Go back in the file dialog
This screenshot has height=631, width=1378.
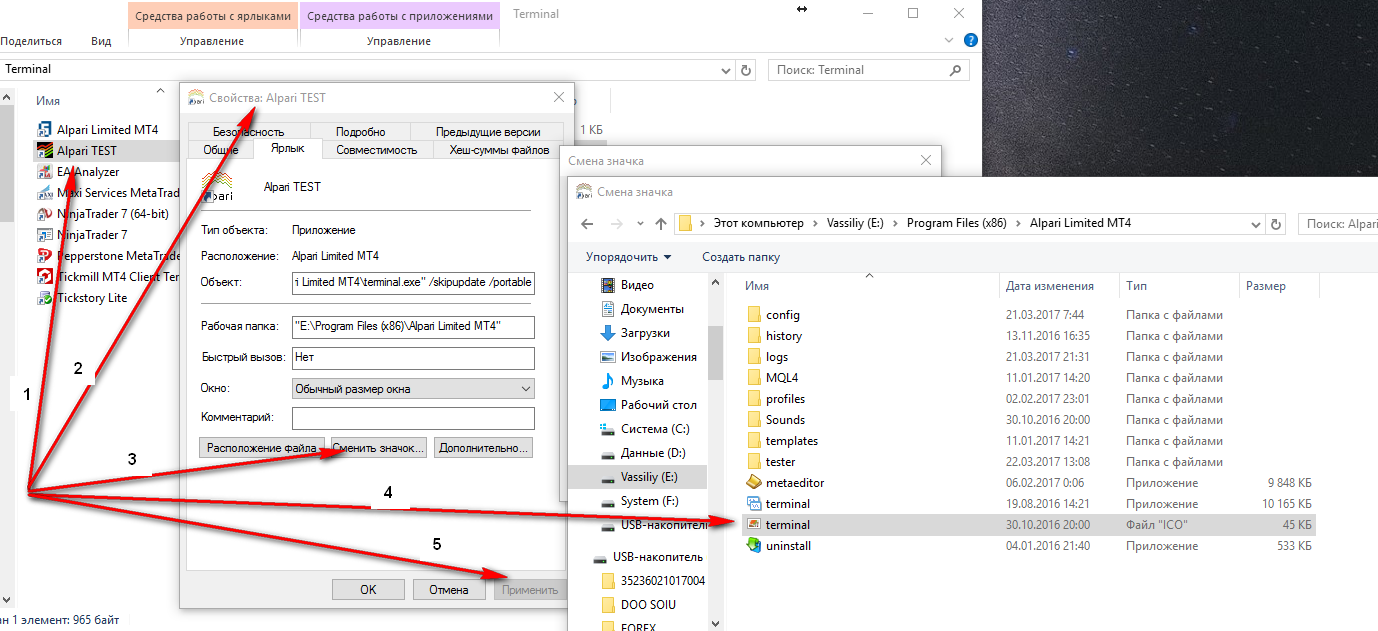pyautogui.click(x=587, y=224)
